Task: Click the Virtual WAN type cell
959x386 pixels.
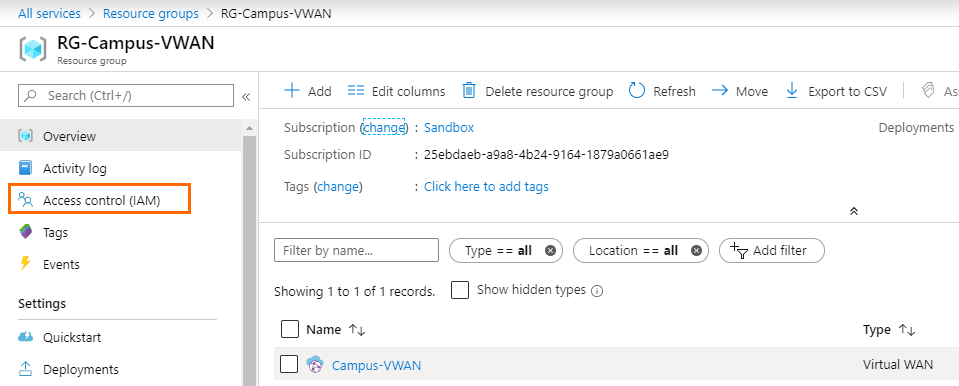Action: [898, 365]
